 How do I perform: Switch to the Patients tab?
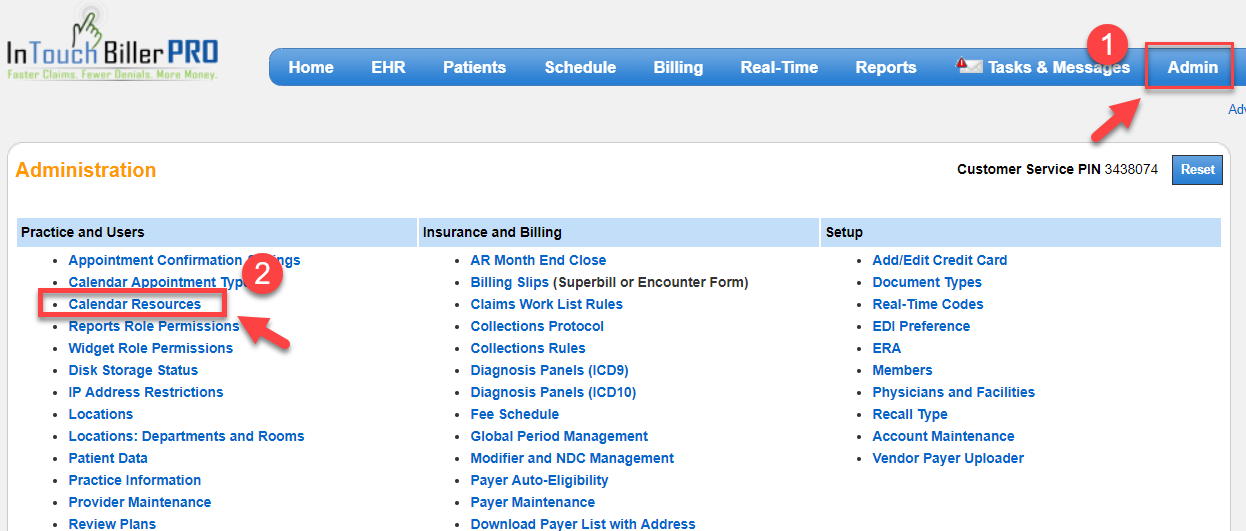[x=474, y=68]
